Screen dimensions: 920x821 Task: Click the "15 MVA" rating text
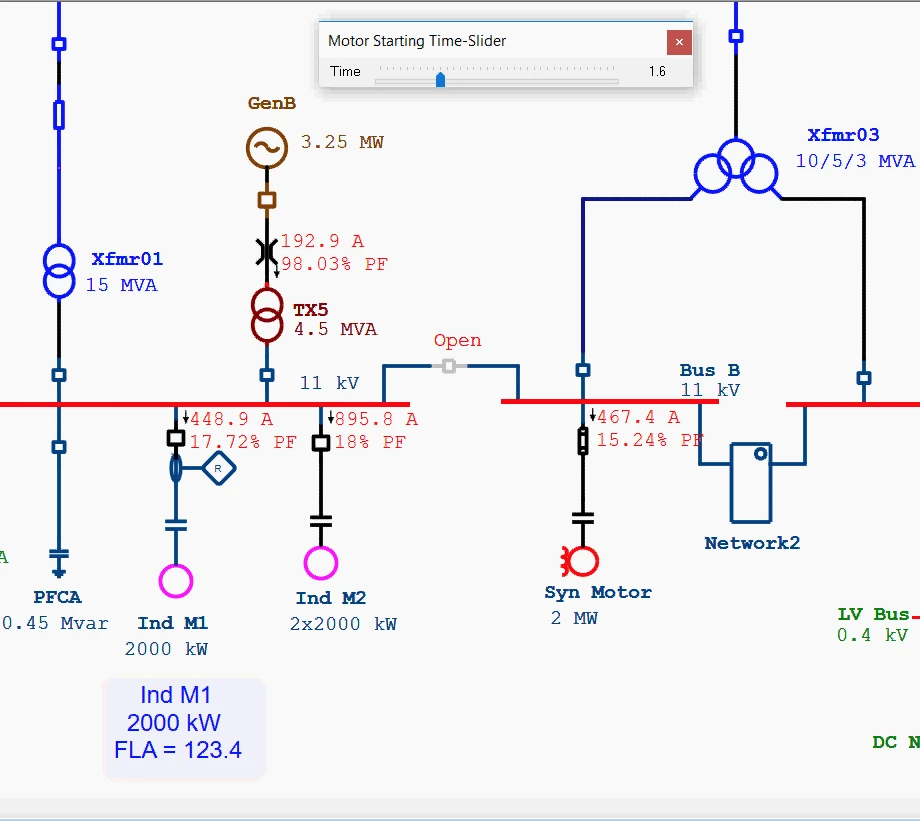pos(121,285)
